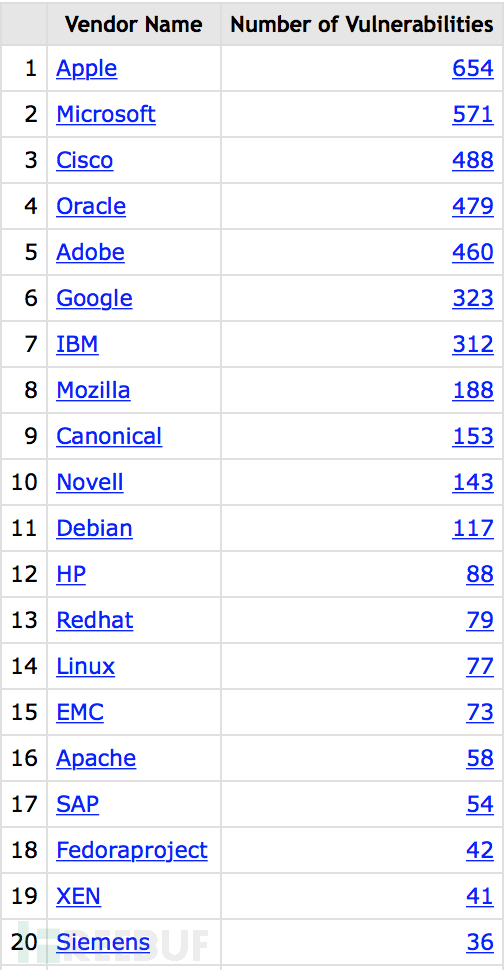Open the Siemens vendor link
The height and width of the screenshot is (970, 504).
coord(103,942)
